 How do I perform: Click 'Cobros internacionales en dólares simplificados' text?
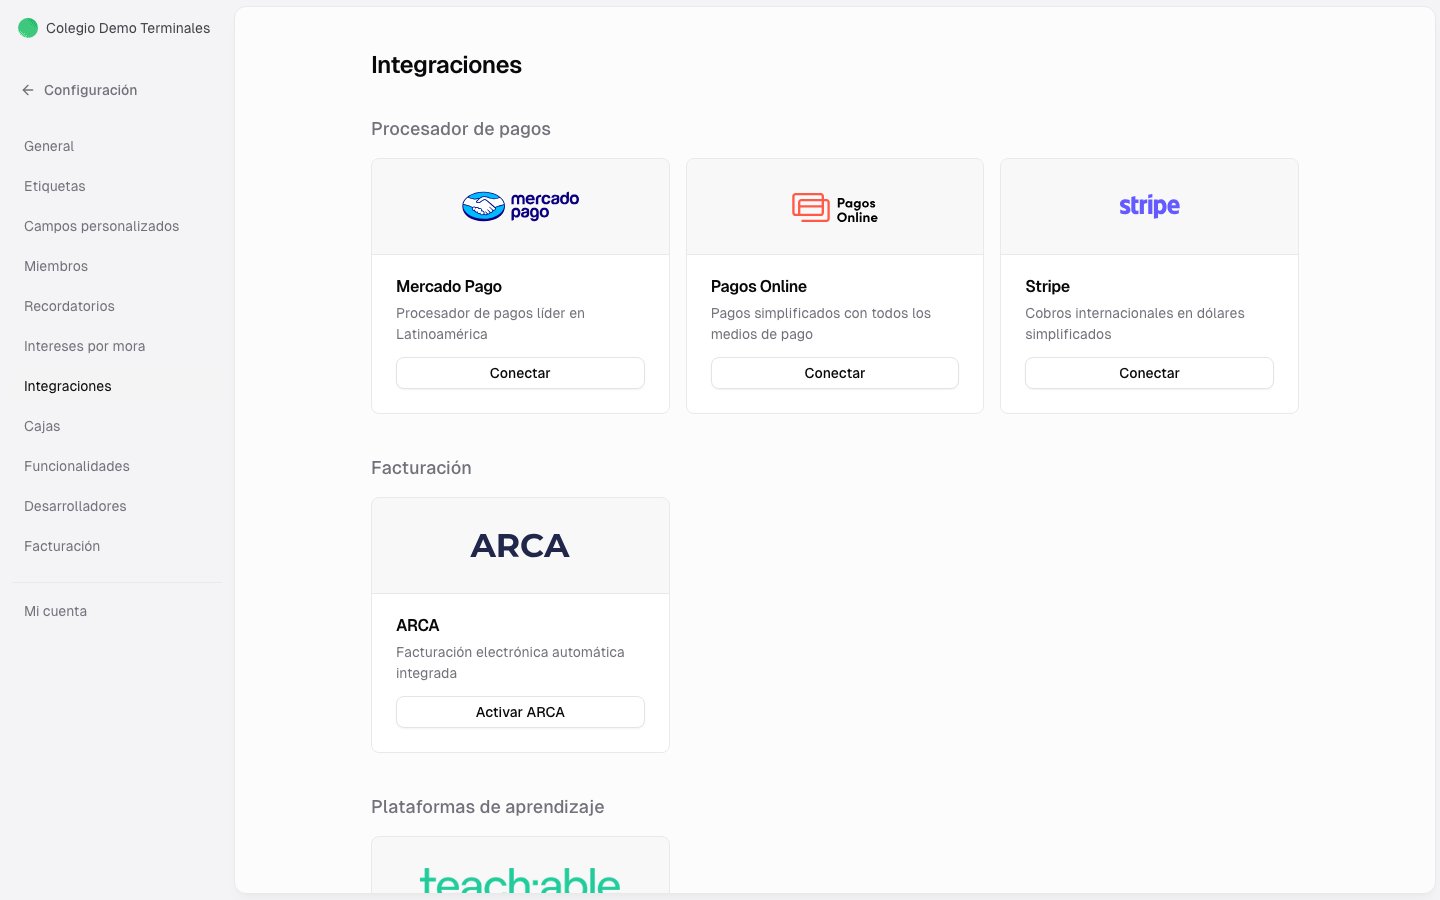(1135, 323)
